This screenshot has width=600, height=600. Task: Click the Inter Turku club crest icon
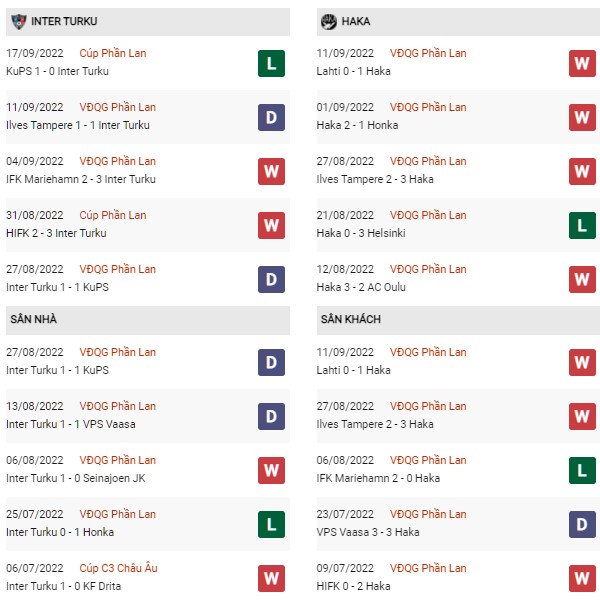pyautogui.click(x=18, y=21)
